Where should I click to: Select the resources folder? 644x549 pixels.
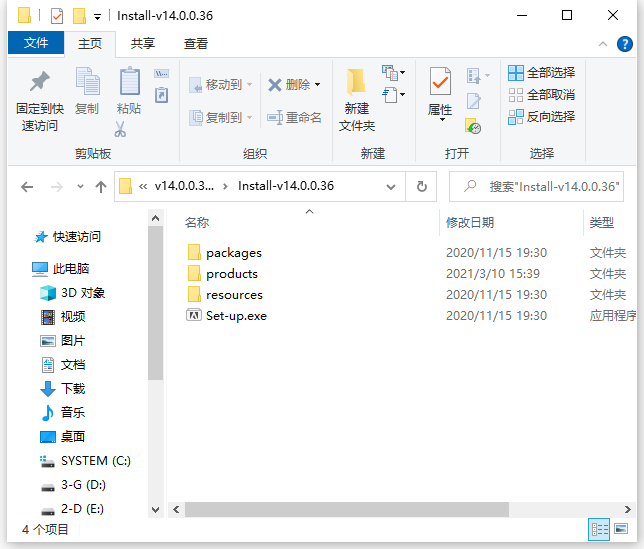(225, 294)
